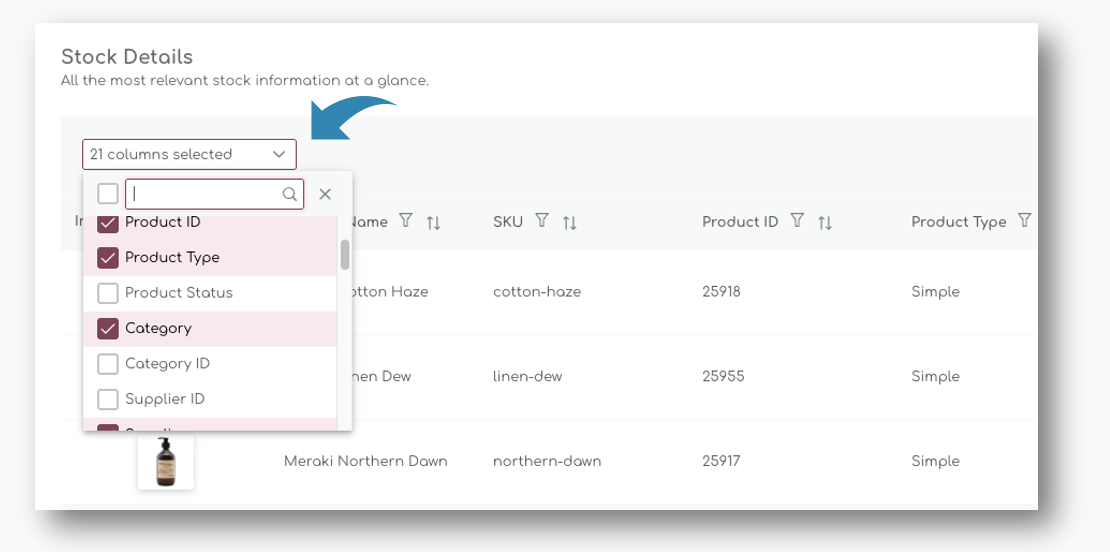Check the Category ID column option
This screenshot has height=552, width=1110.
(108, 364)
